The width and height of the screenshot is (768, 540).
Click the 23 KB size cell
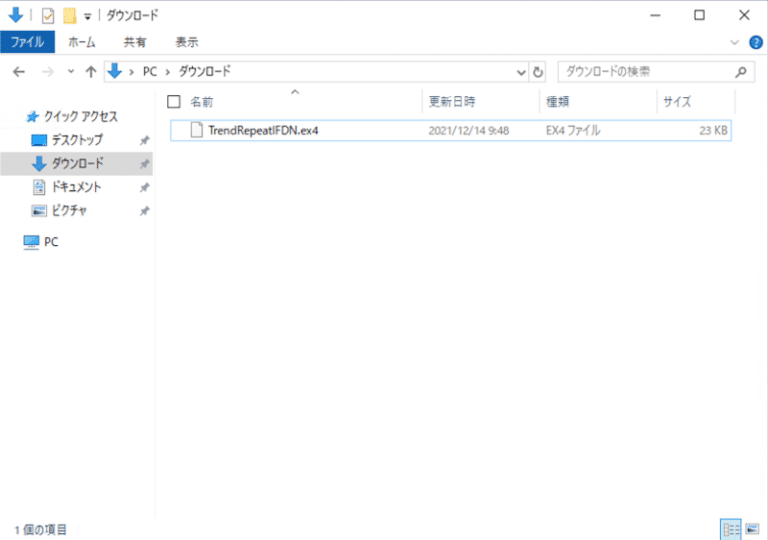point(713,130)
